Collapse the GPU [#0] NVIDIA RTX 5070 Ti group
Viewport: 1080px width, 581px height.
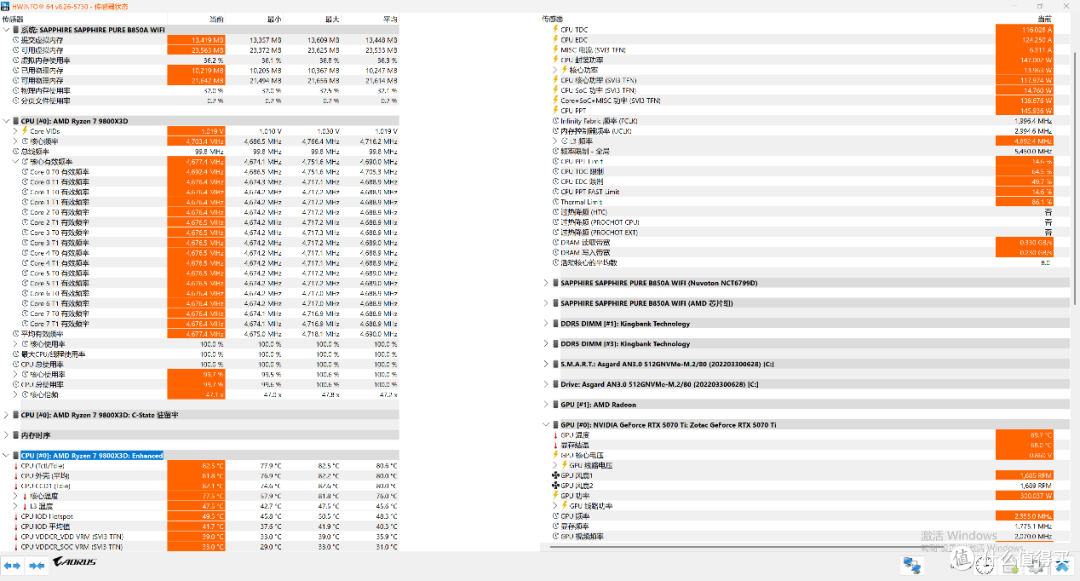tap(546, 425)
